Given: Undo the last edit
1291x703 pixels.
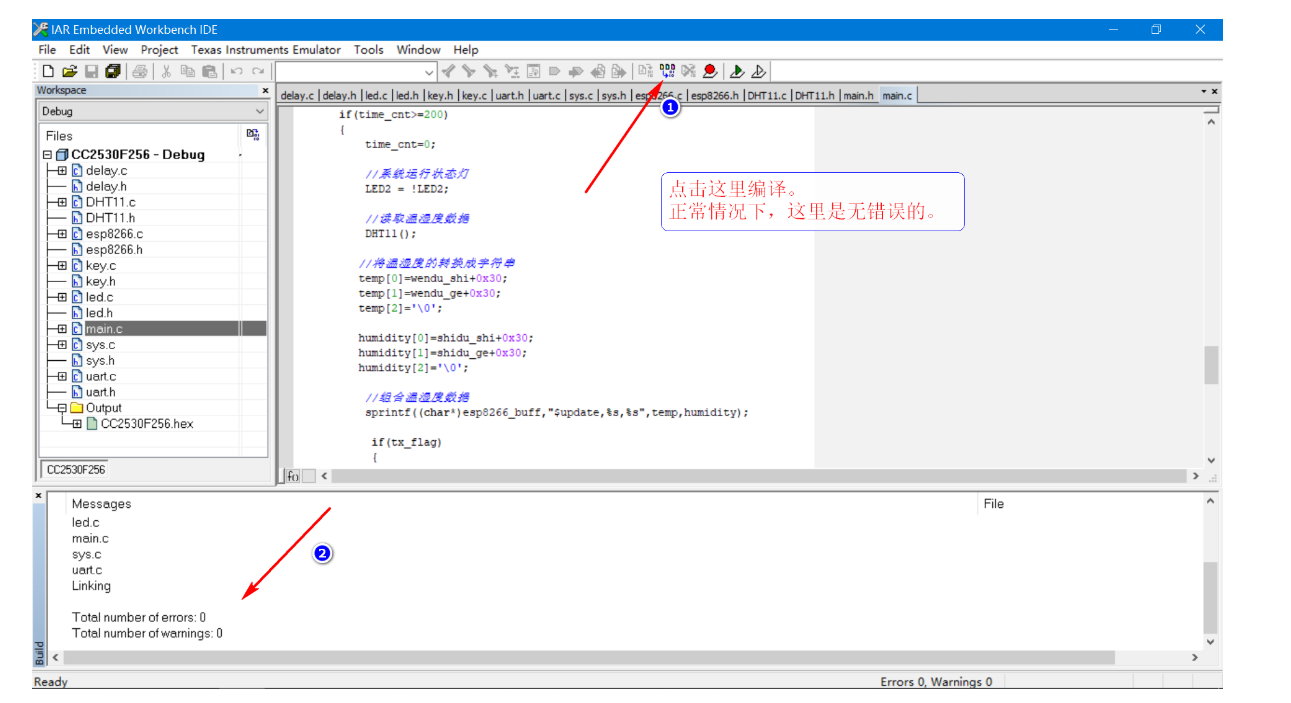Looking at the screenshot, I should [236, 71].
